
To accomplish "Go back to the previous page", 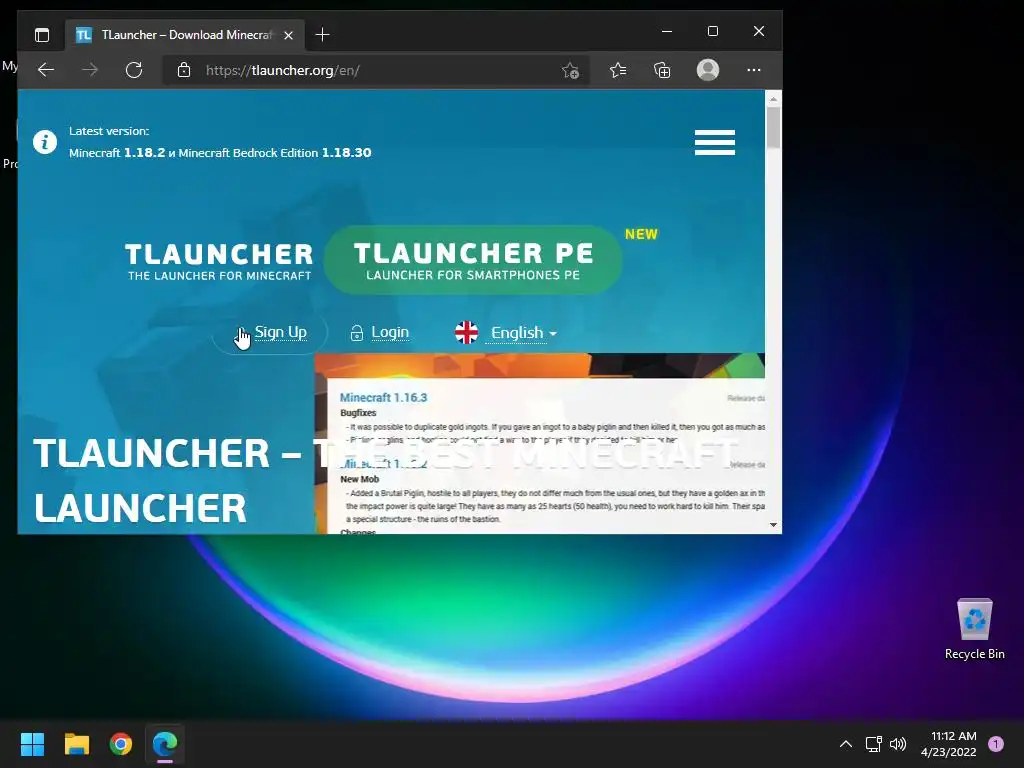I will pos(46,70).
